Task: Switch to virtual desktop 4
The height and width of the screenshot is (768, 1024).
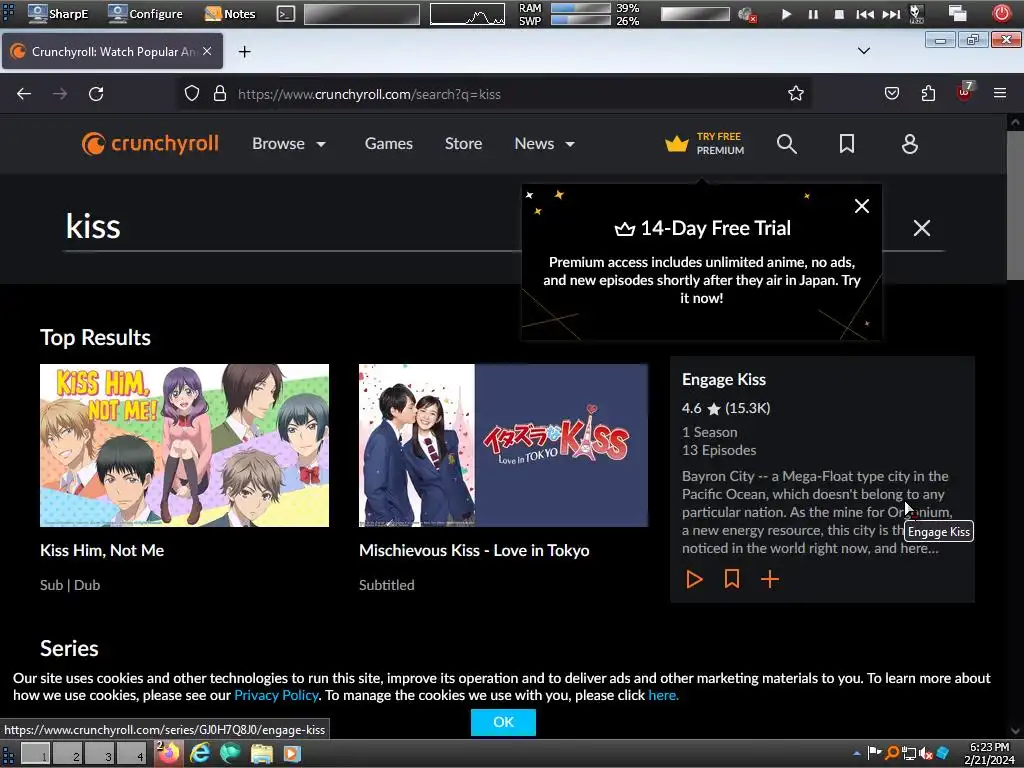Action: coord(132,754)
